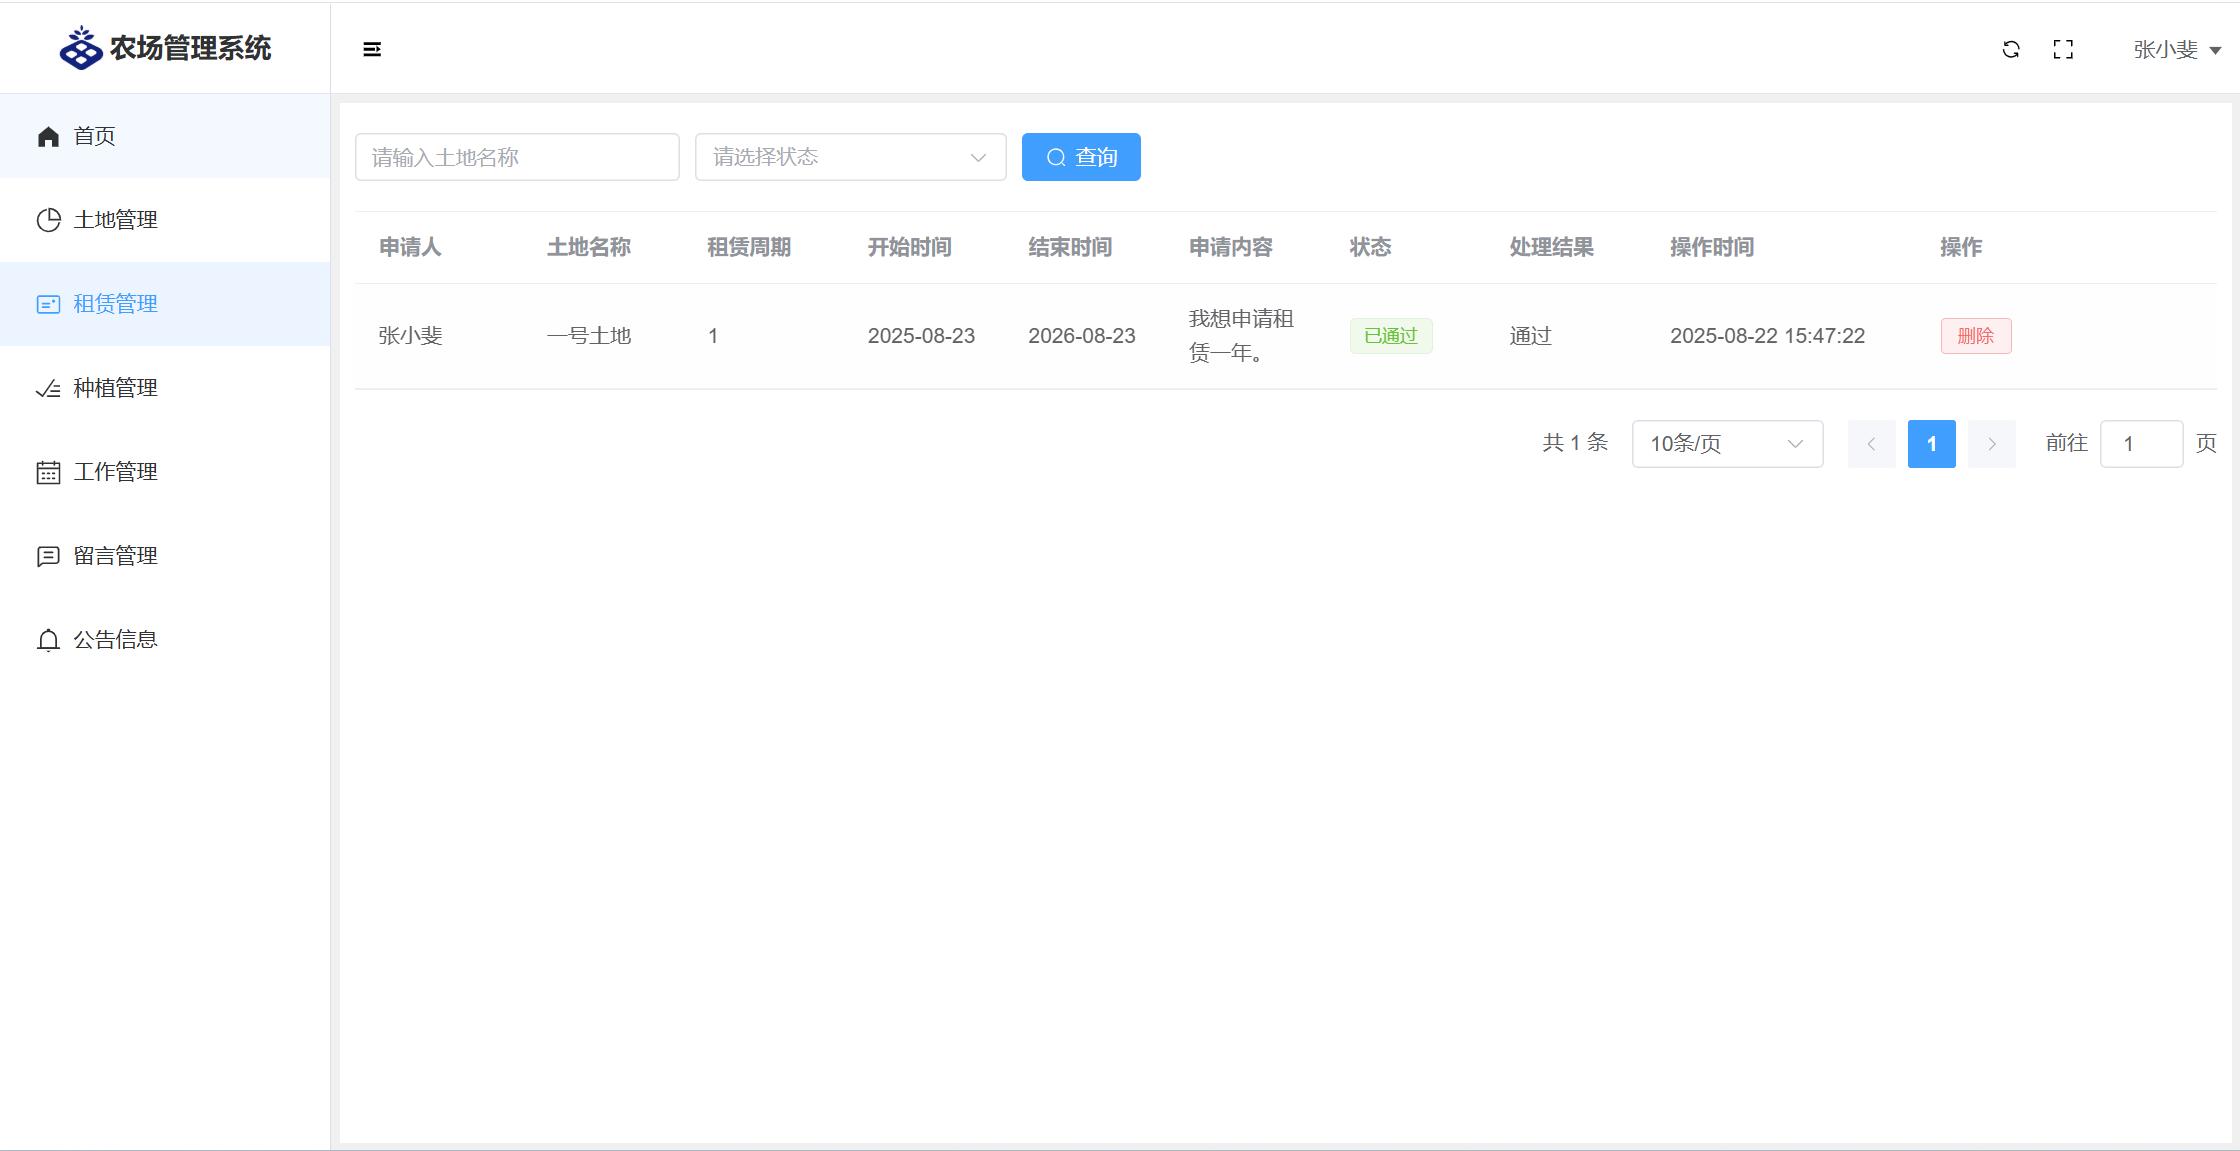Open 种植管理 menu item

[115, 388]
